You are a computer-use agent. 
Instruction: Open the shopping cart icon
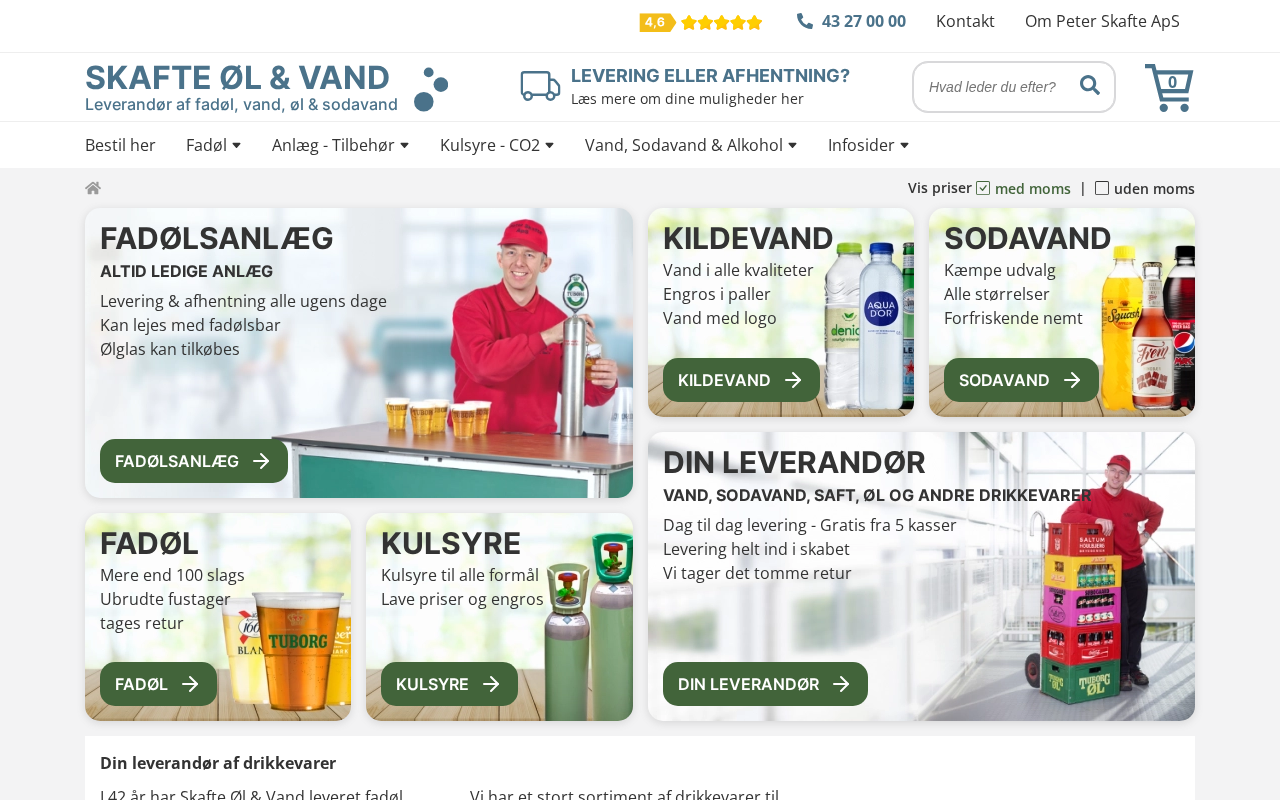pyautogui.click(x=1169, y=88)
